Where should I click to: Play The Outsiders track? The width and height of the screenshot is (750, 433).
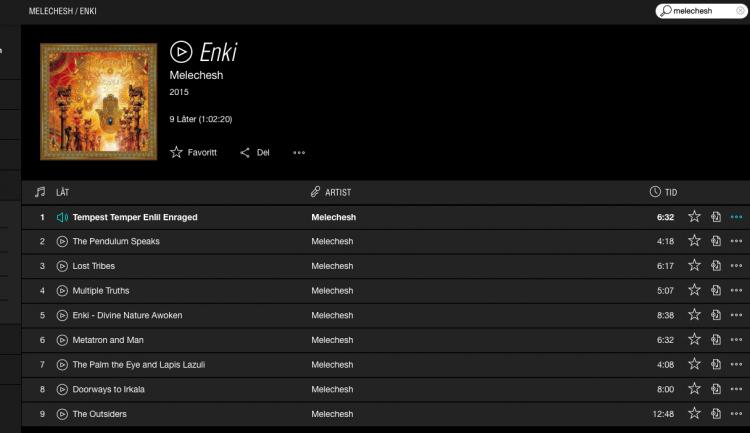pos(62,414)
